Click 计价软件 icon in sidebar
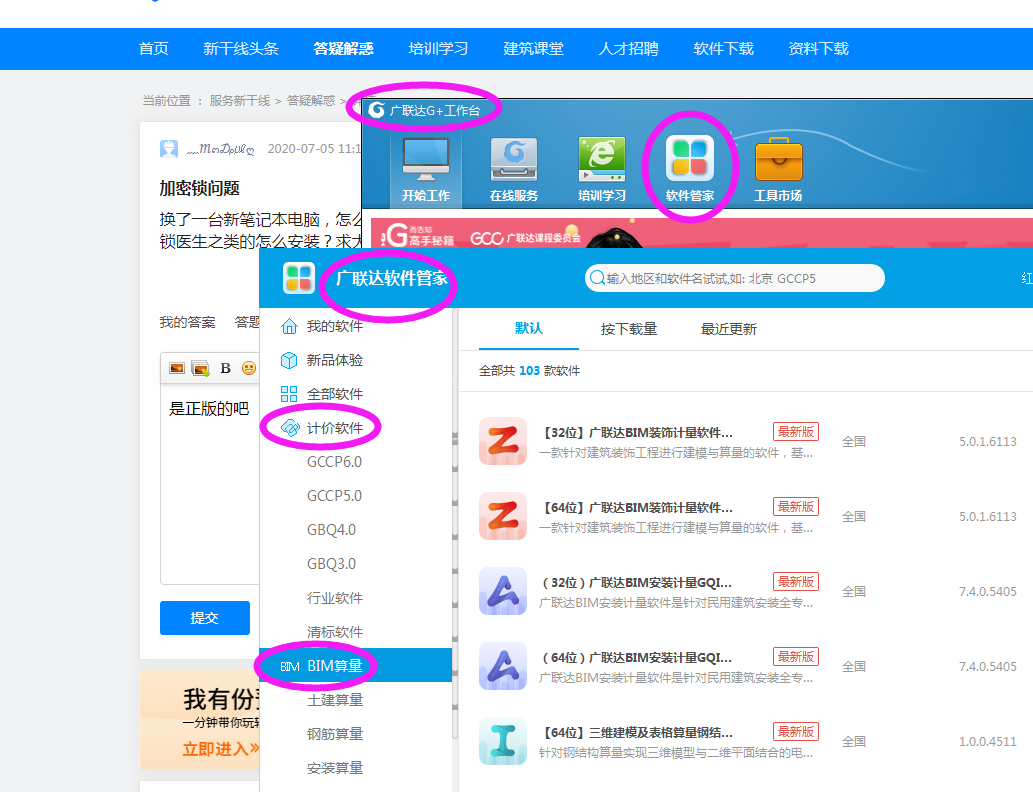Image resolution: width=1033 pixels, height=792 pixels. coord(290,428)
